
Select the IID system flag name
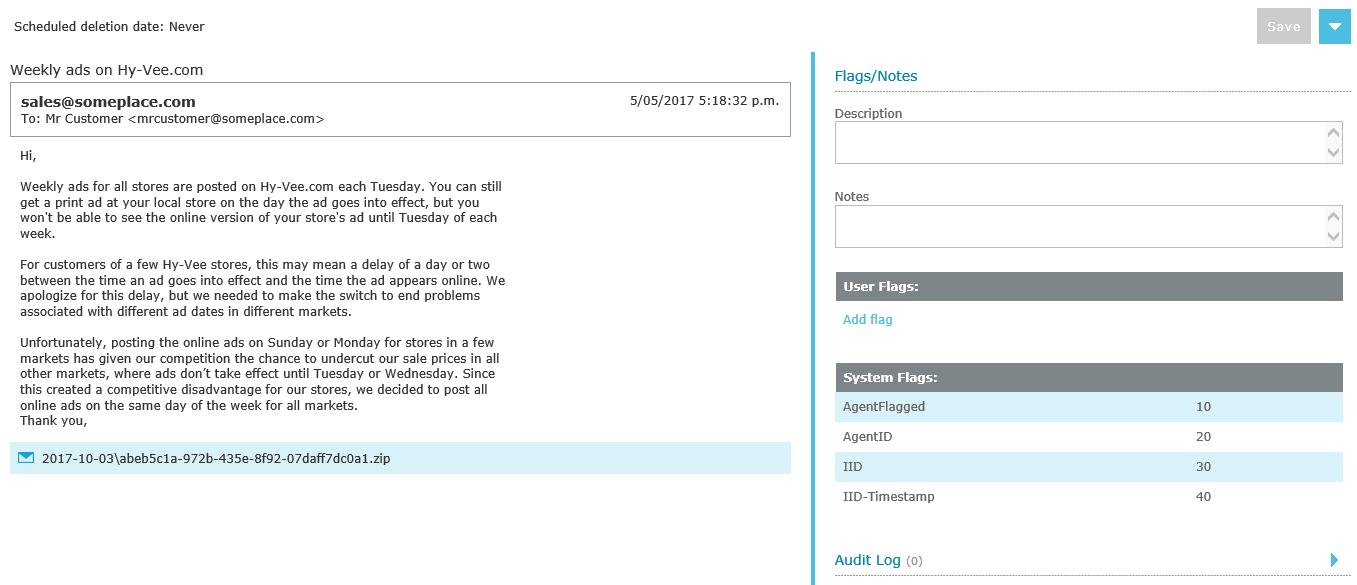pos(852,467)
